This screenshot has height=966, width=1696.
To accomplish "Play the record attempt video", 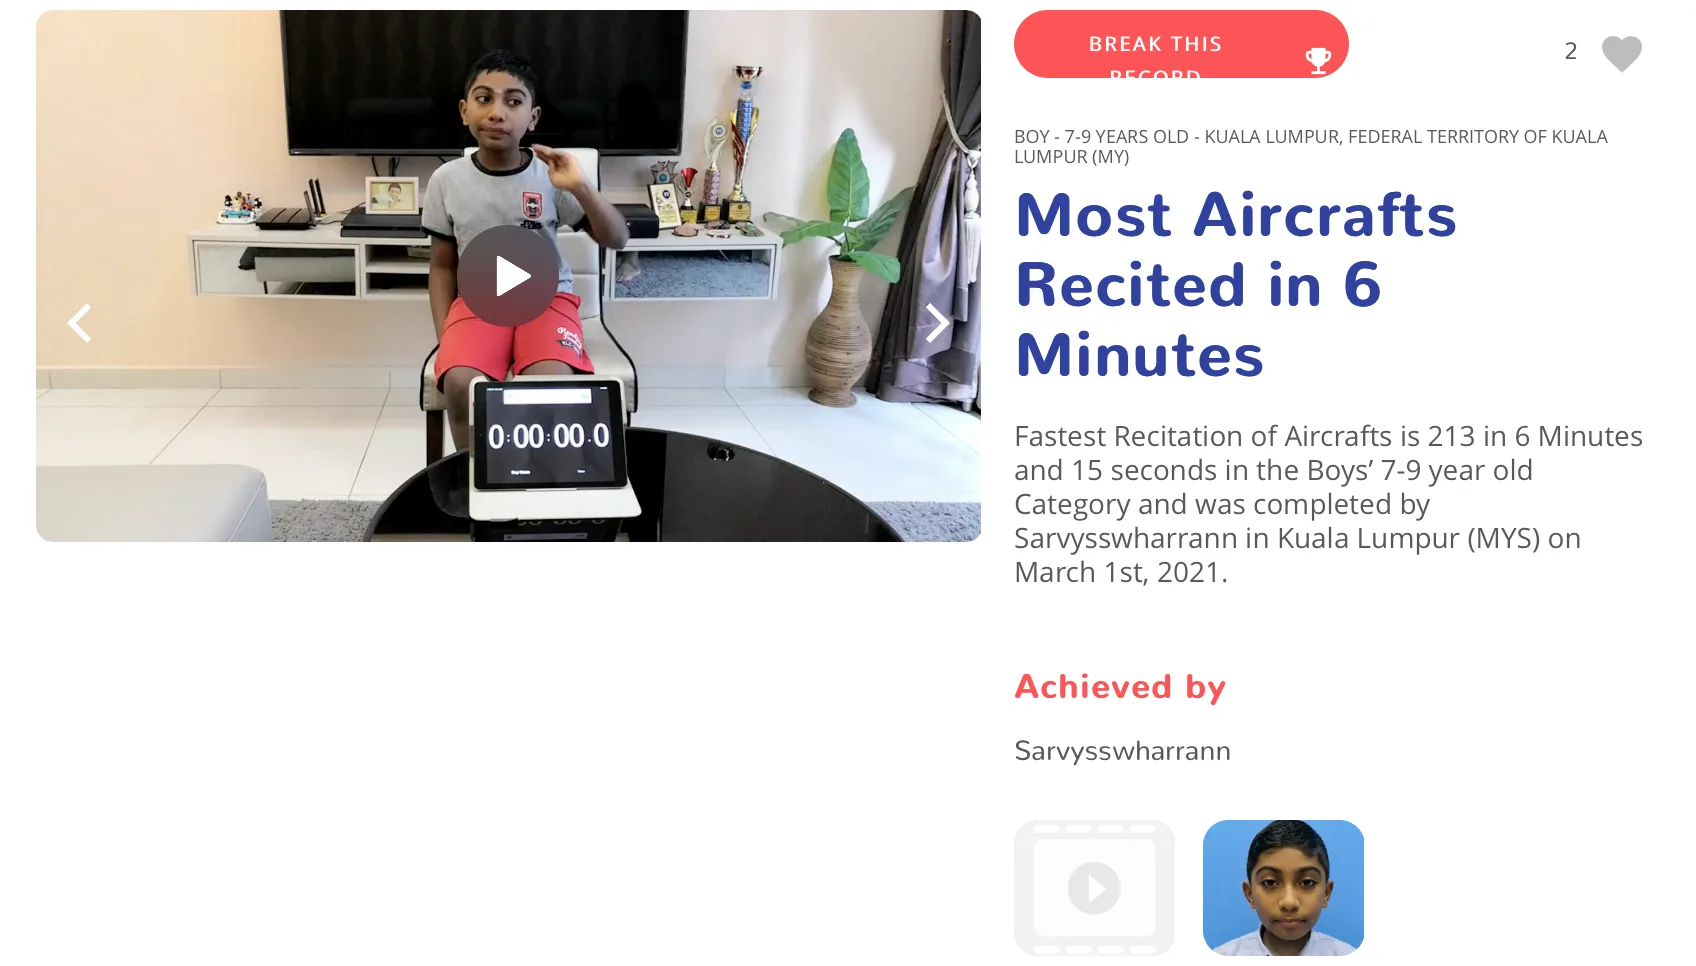I will (x=508, y=276).
